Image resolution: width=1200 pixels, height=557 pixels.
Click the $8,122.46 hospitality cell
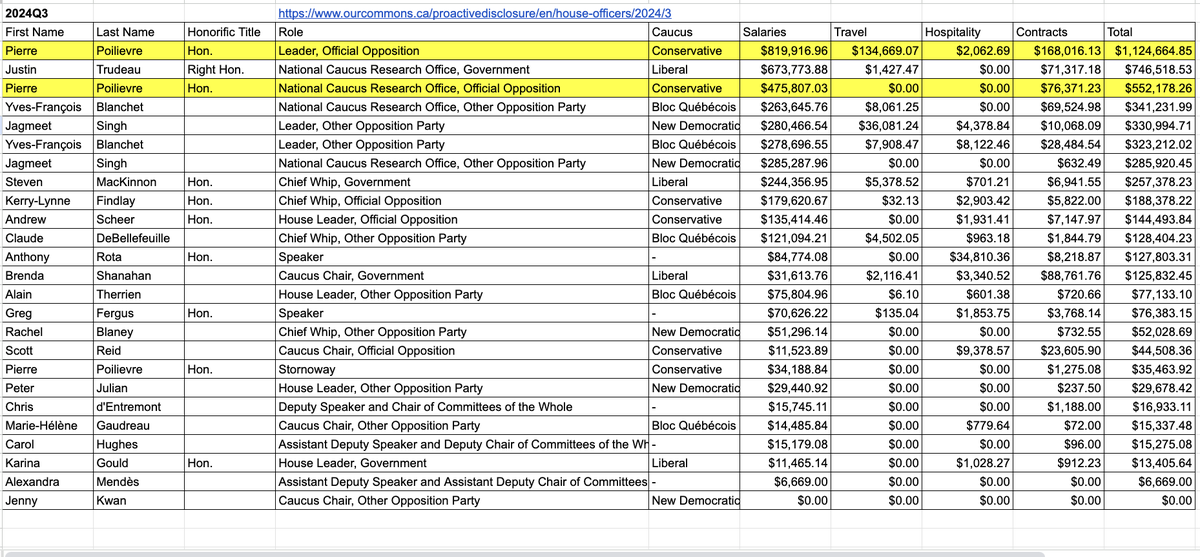[967, 145]
